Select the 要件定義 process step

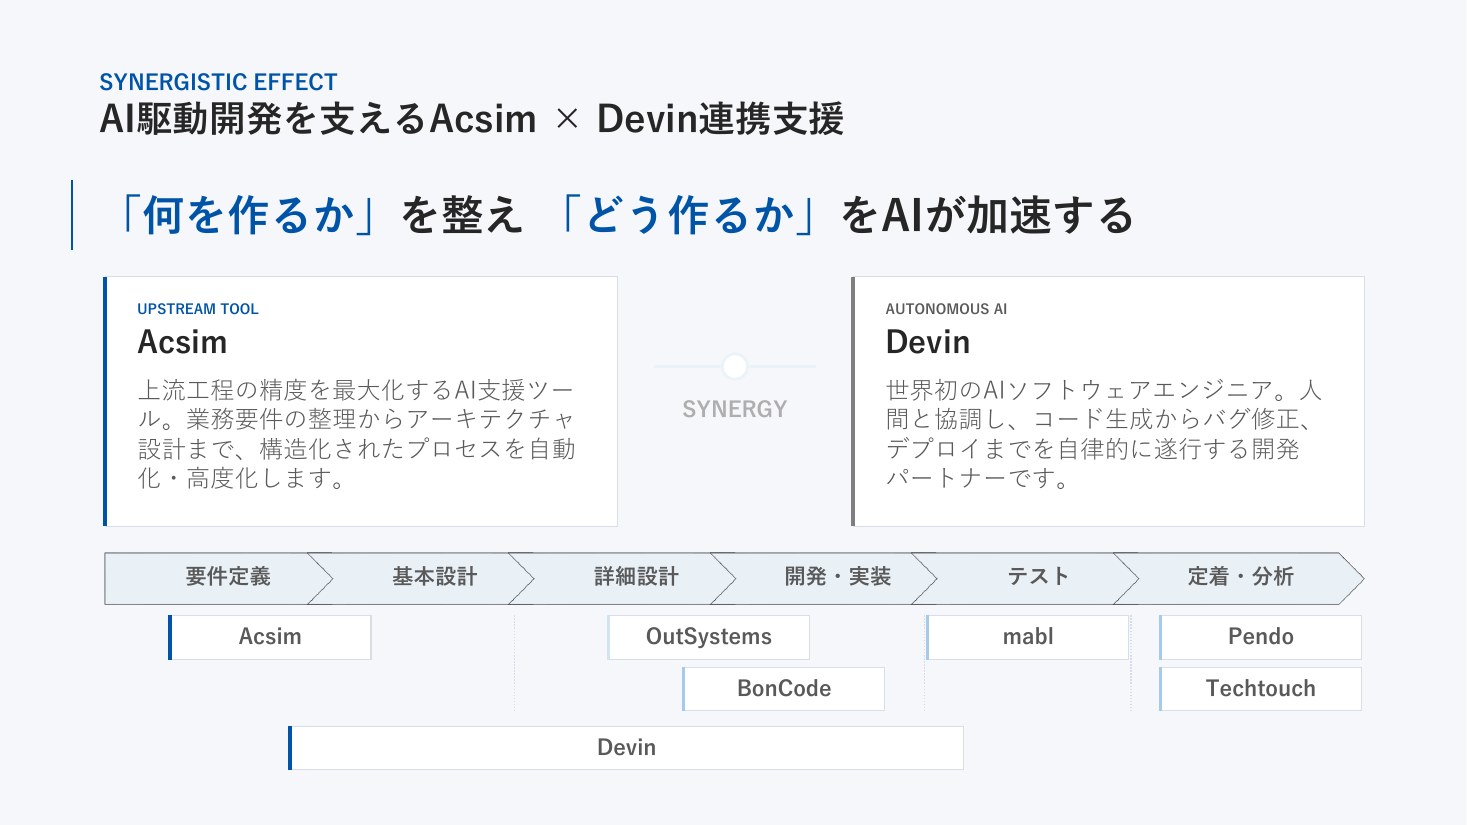click(219, 578)
